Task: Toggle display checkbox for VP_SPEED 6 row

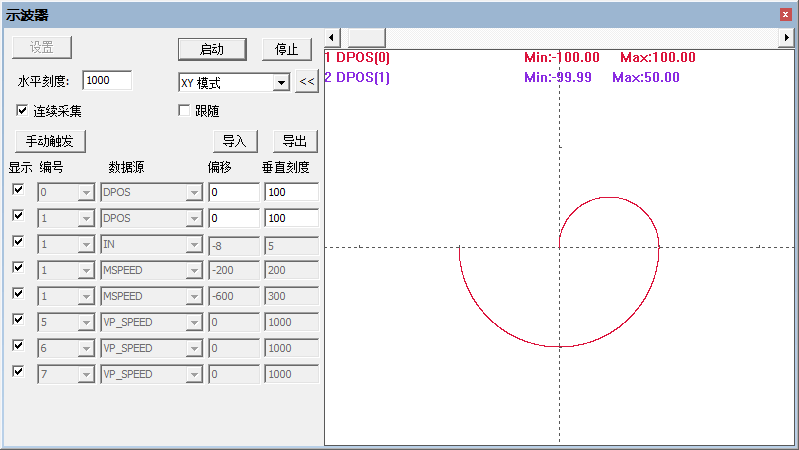Action: click(18, 345)
